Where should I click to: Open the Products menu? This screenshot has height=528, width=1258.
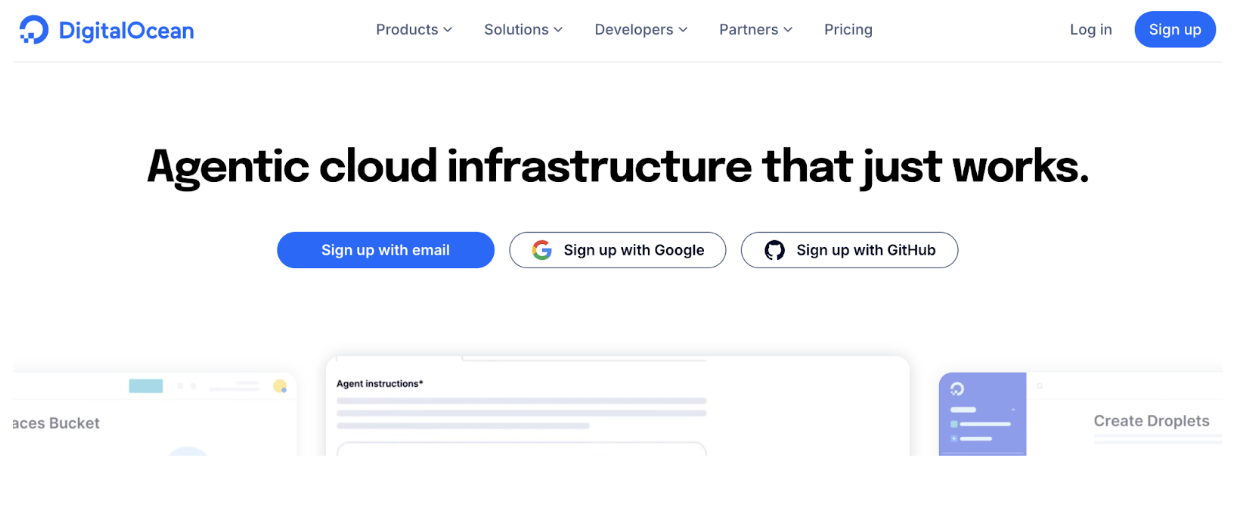click(x=414, y=30)
